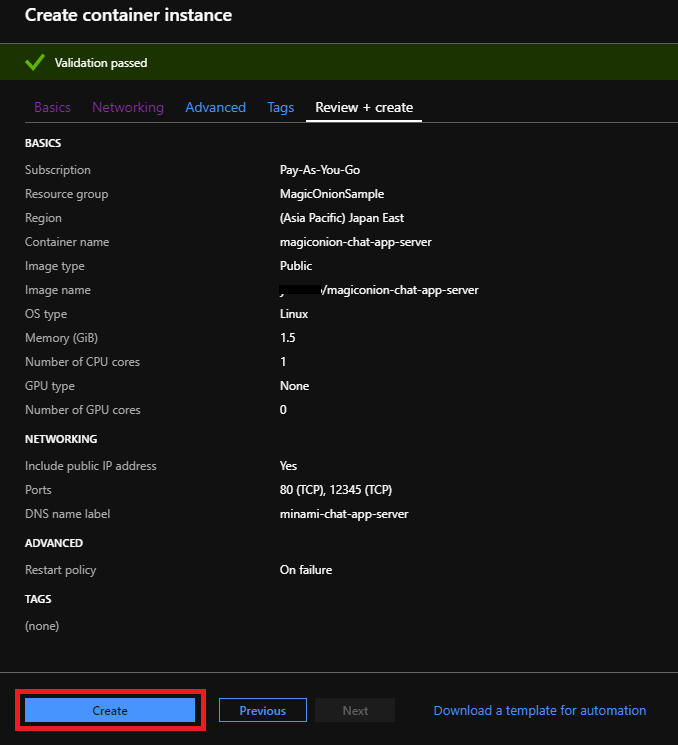Select the Public image type value

(x=296, y=266)
